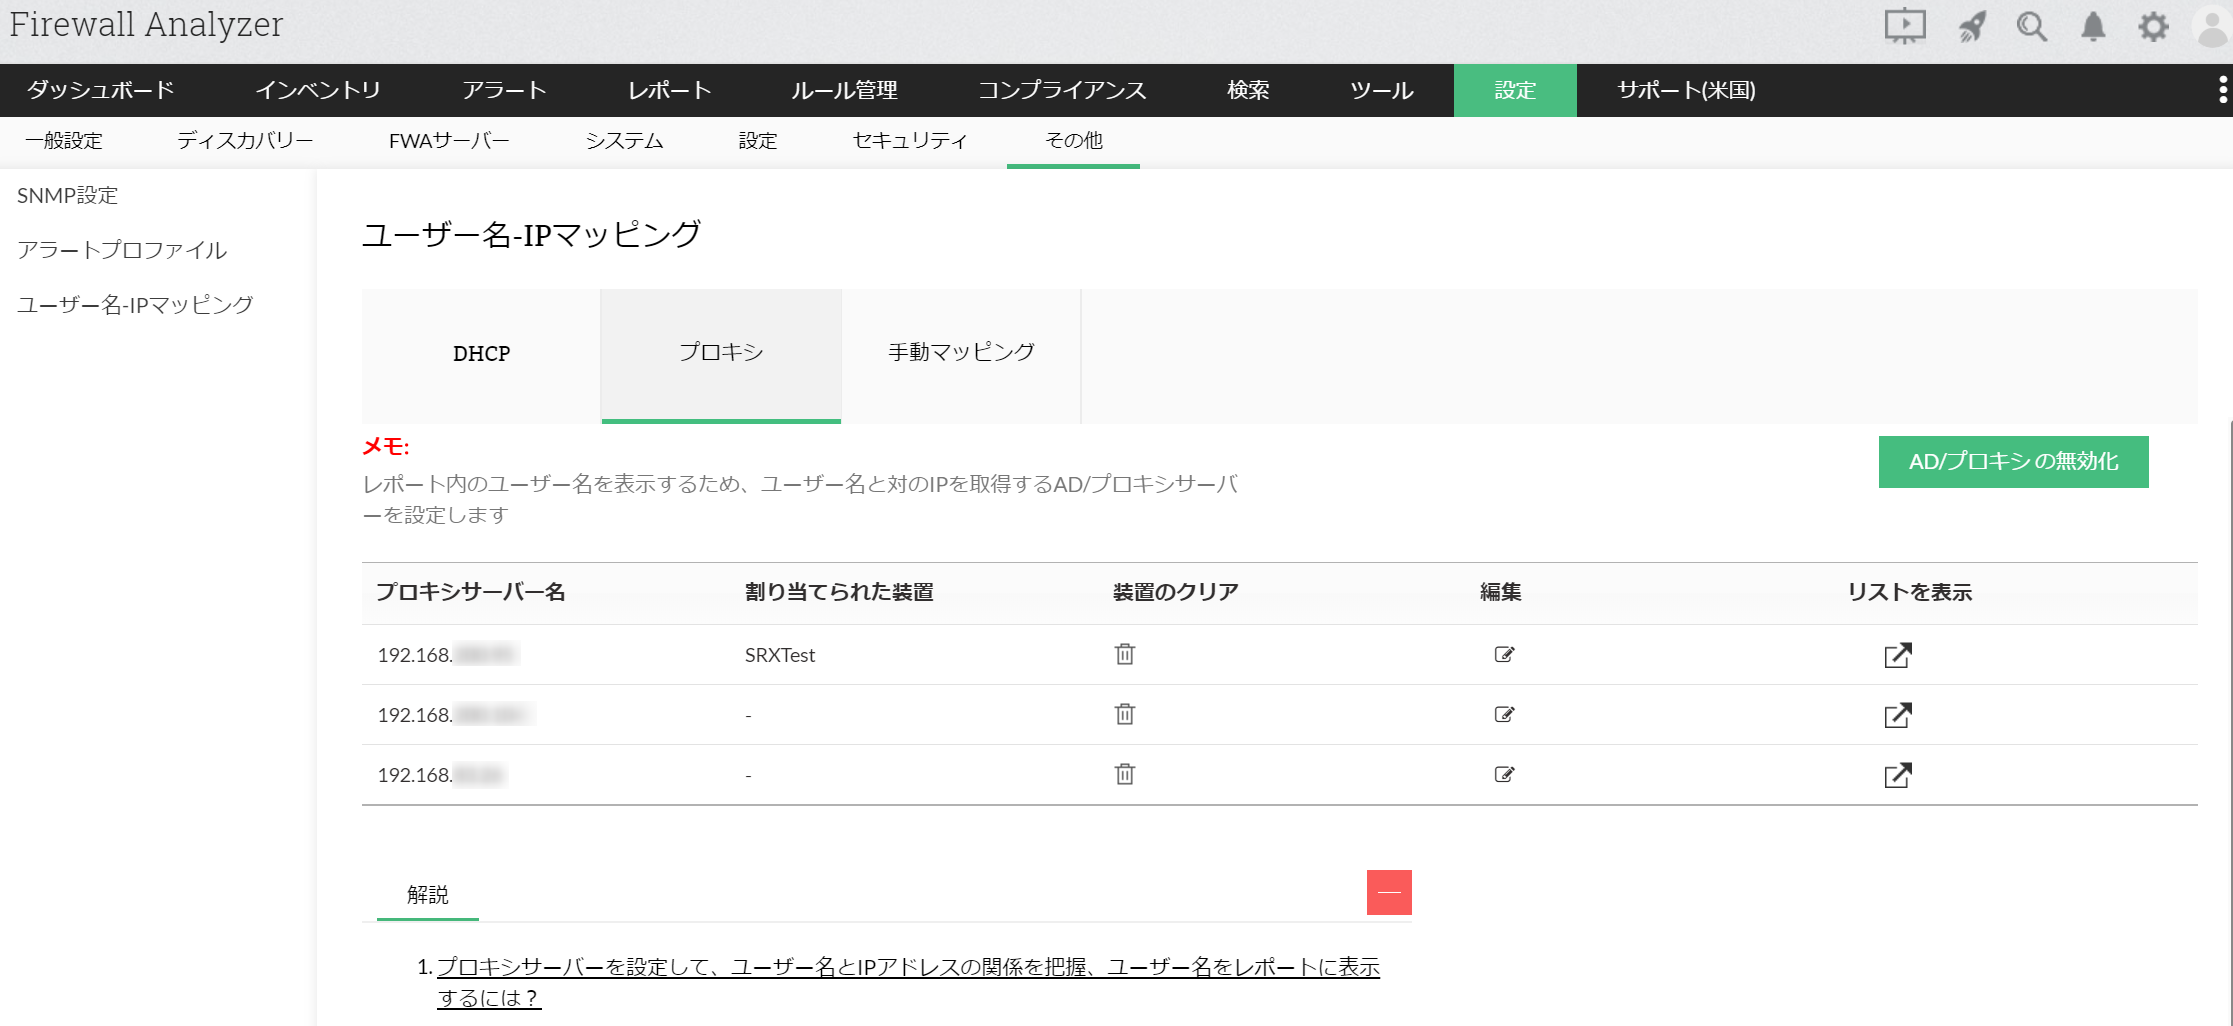
Task: Open the user profile avatar
Action: click(x=2212, y=26)
